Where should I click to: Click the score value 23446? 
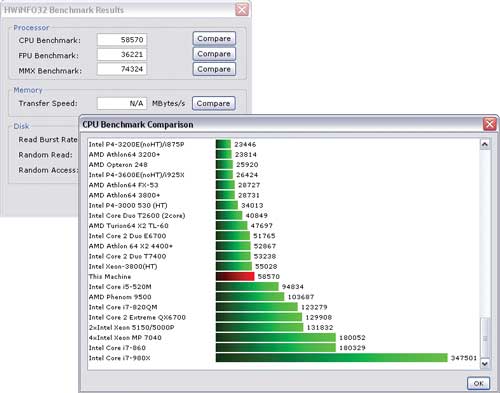pyautogui.click(x=245, y=144)
